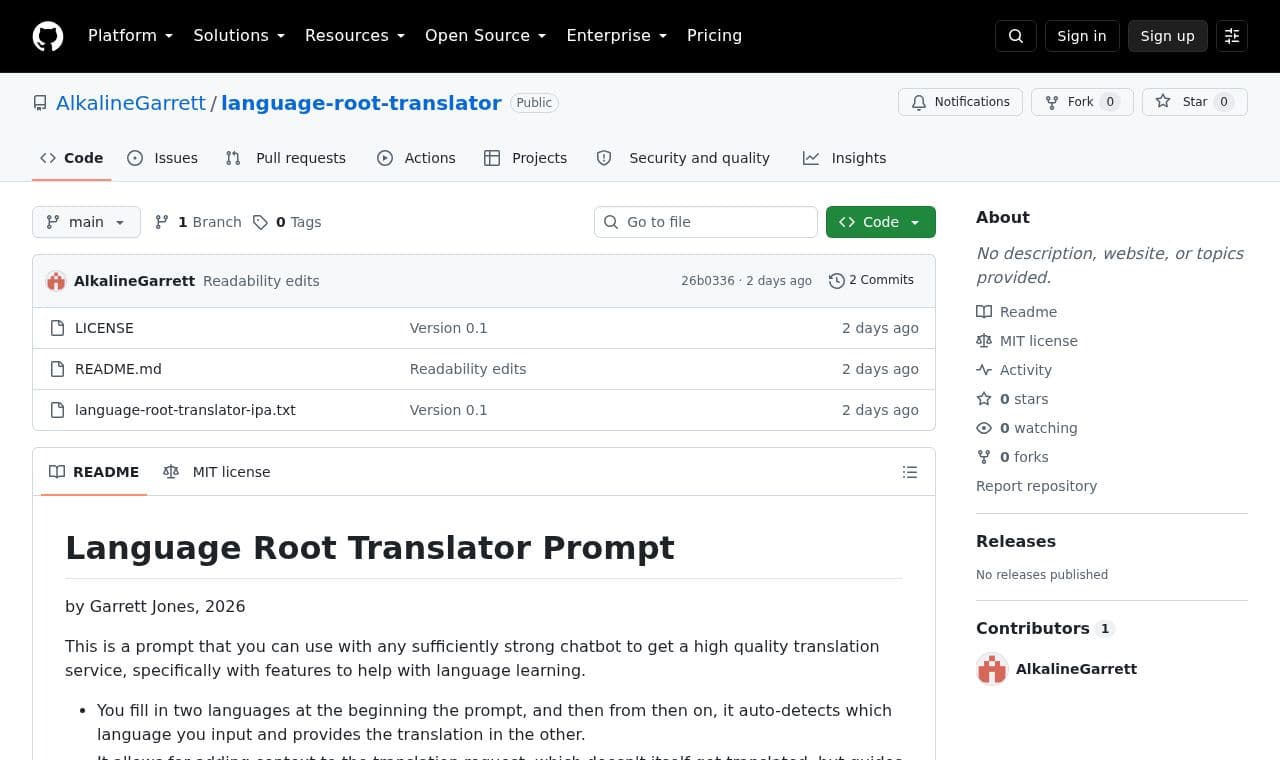Image resolution: width=1280 pixels, height=760 pixels.
Task: Click the AlkalineGarrett avatar in commit row
Action: coord(56,281)
